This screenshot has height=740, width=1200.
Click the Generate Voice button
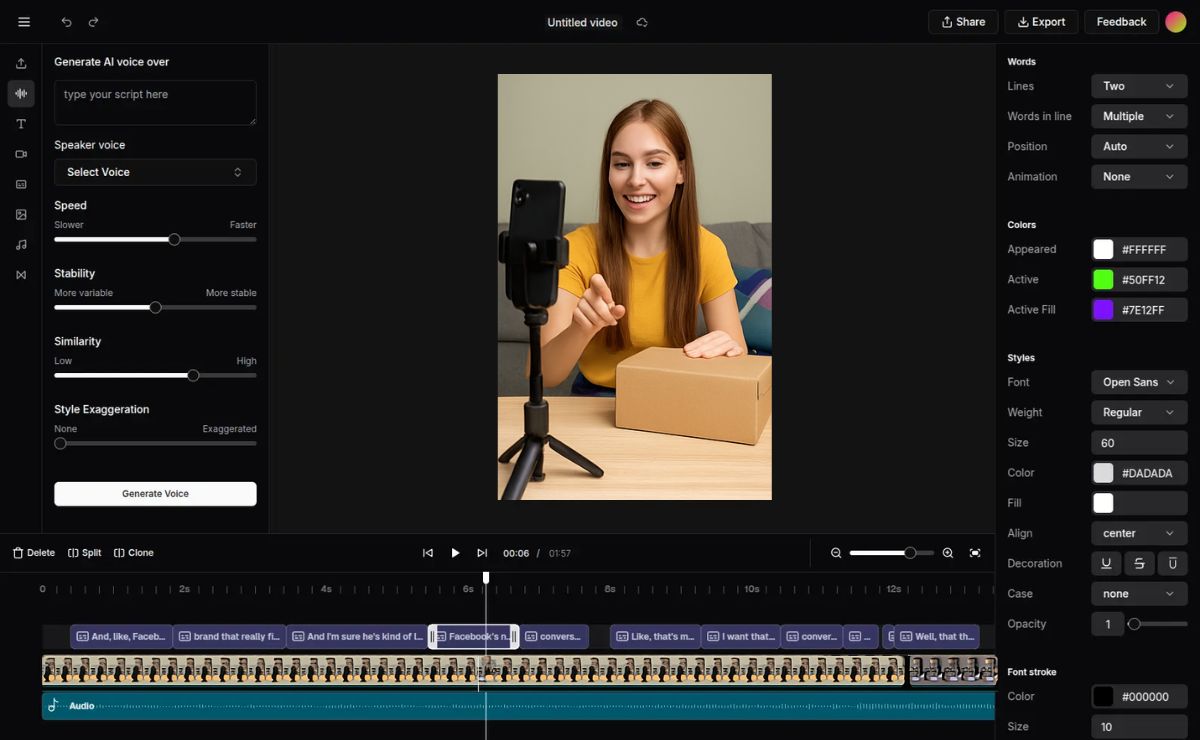point(155,494)
